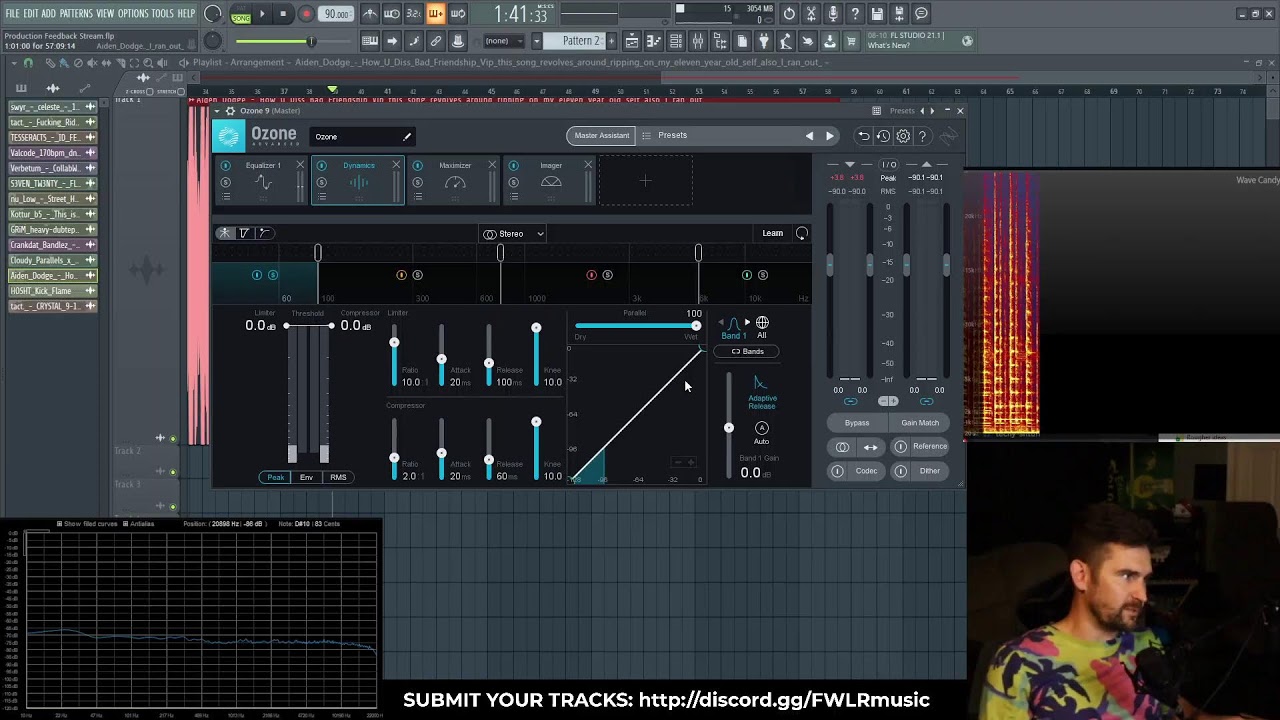This screenshot has height=720, width=1280.
Task: Click the Limiter Ratio slider handle
Action: (x=394, y=343)
